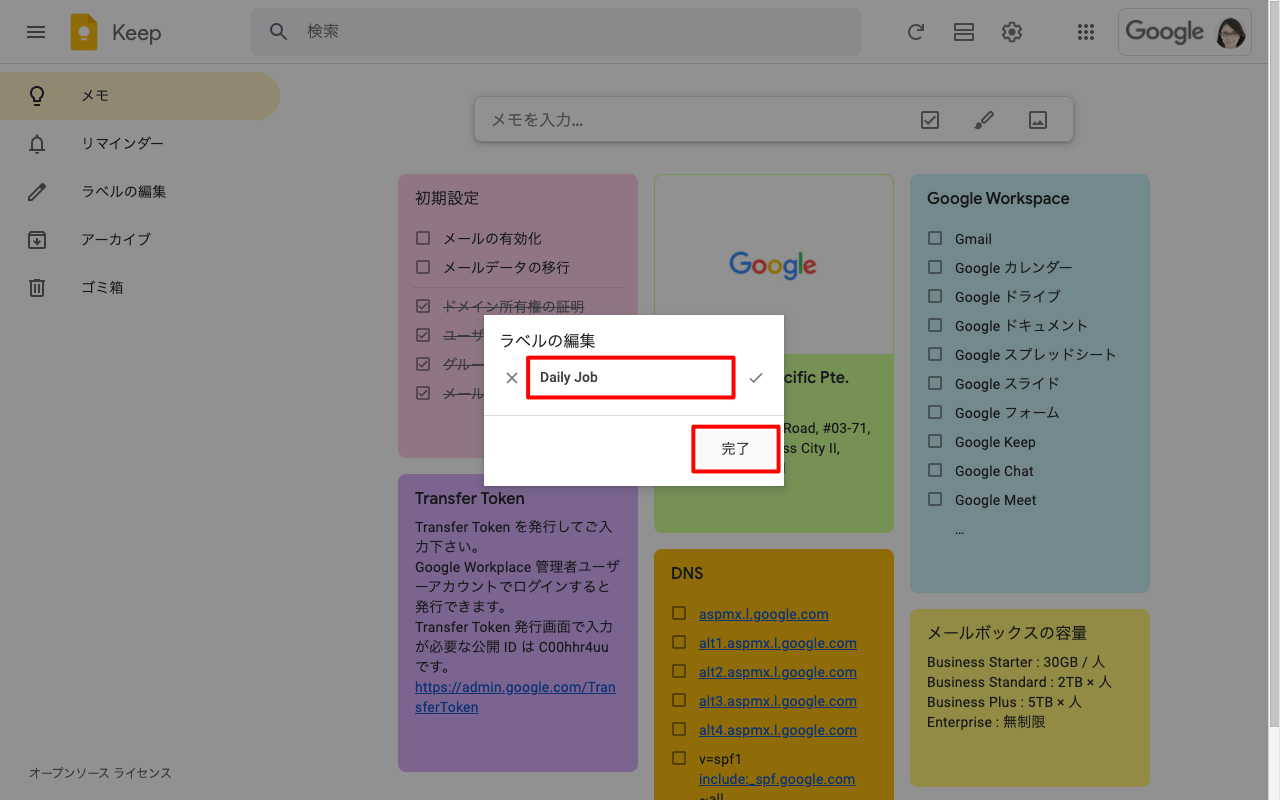Check Google スプレッドシート checkbox
1280x800 pixels.
(935, 354)
